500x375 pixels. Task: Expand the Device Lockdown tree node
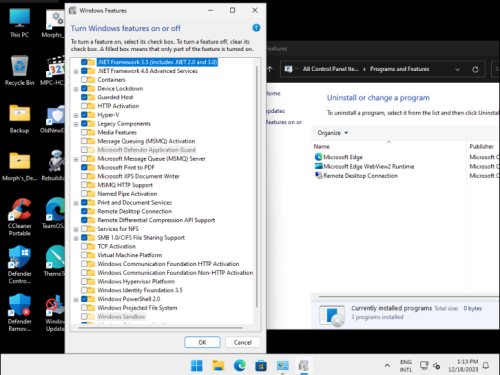coord(76,89)
